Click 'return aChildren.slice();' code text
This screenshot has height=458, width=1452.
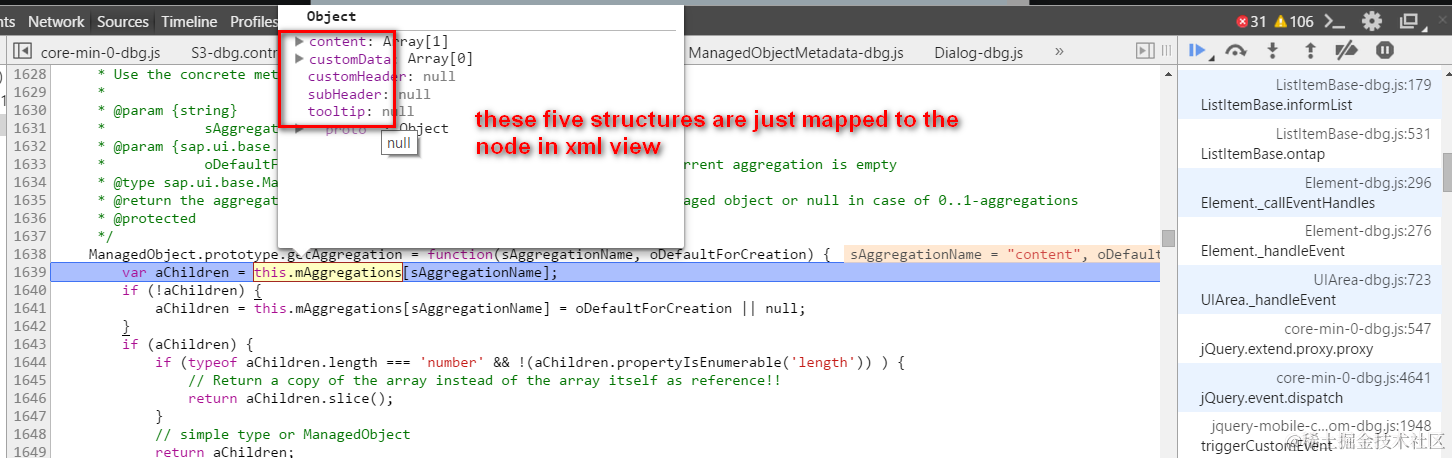tap(291, 399)
